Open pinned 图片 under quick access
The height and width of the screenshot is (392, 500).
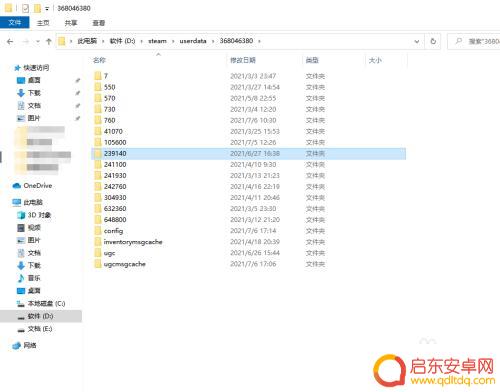click(x=34, y=118)
